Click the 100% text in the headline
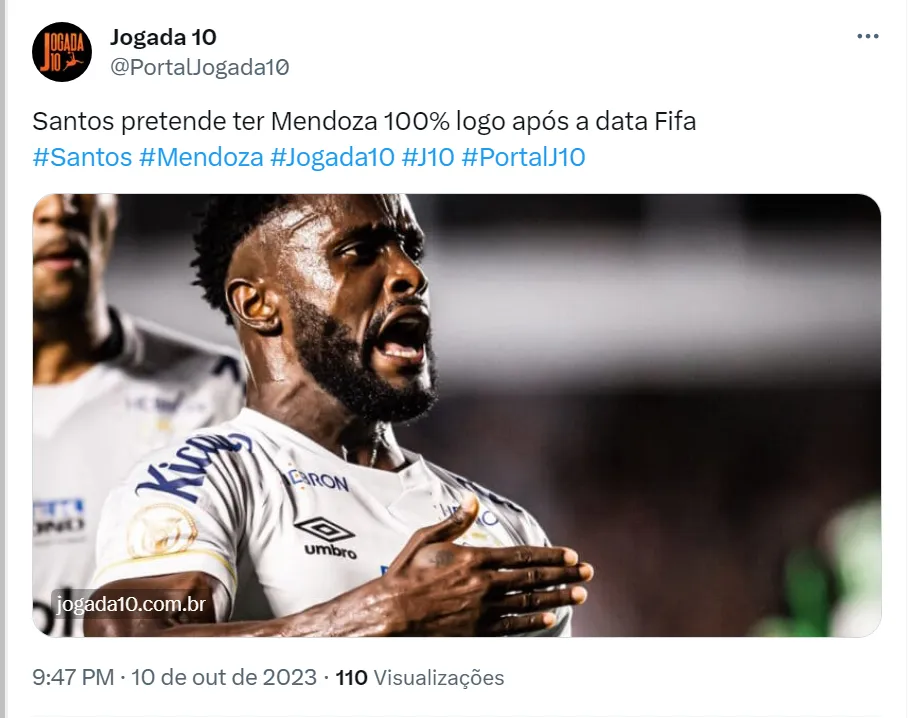 click(417, 121)
